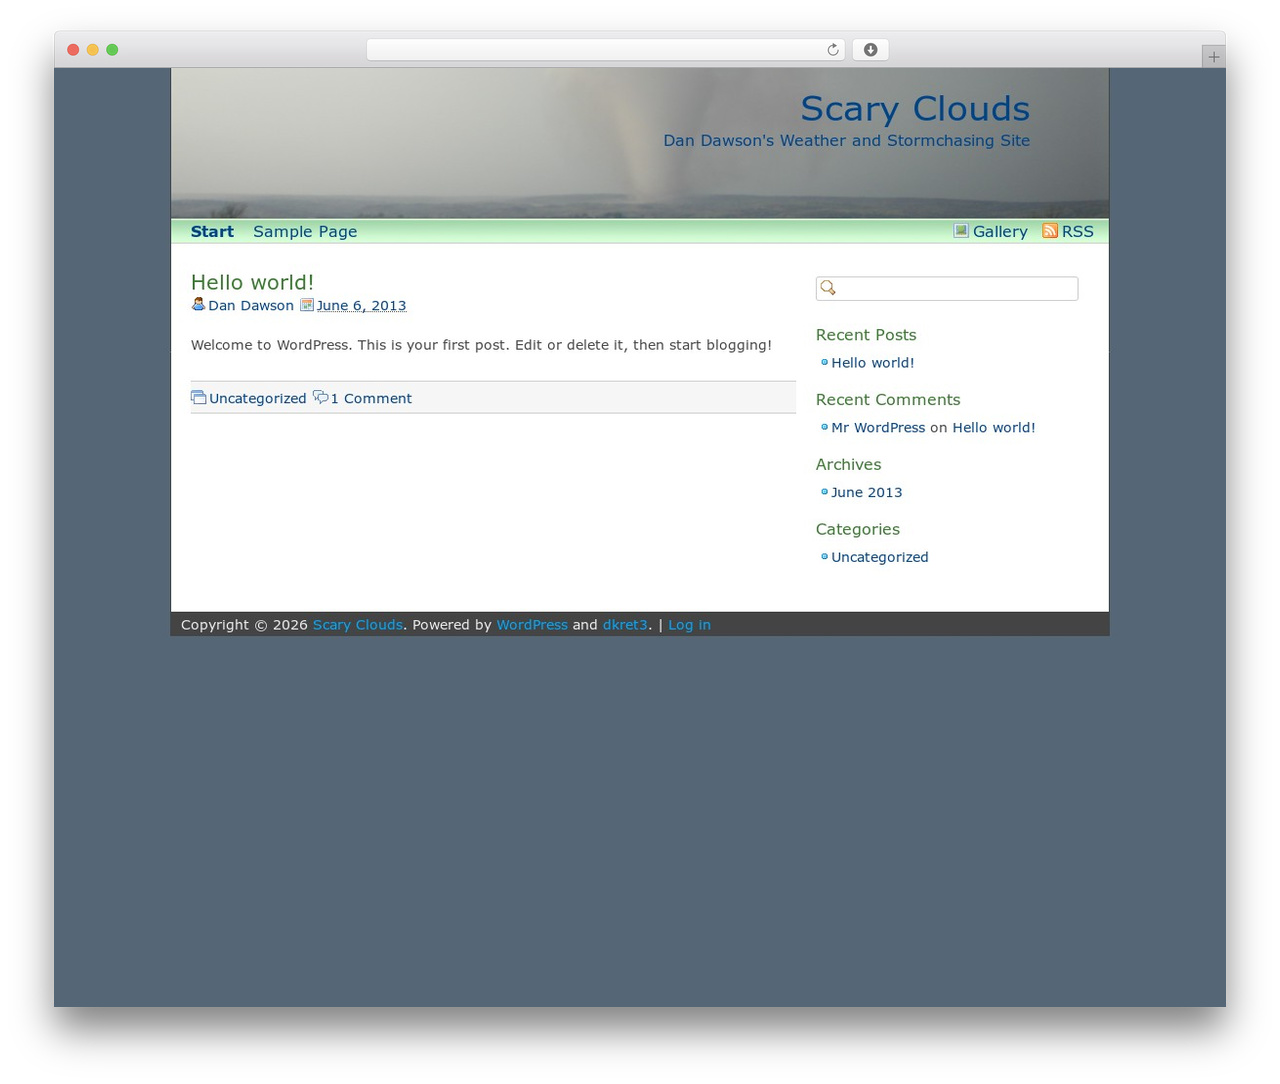This screenshot has height=1084, width=1280.
Task: Click the magnifier icon in search box
Action: (828, 288)
